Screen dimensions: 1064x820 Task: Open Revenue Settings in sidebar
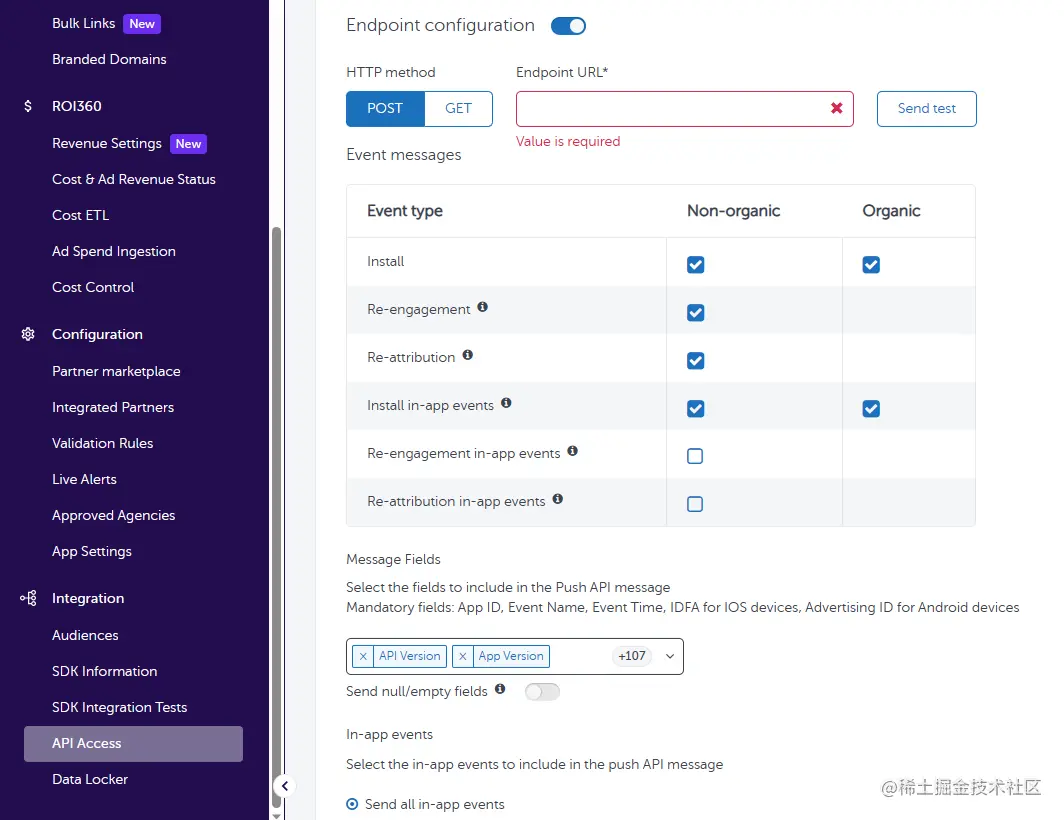click(x=107, y=144)
